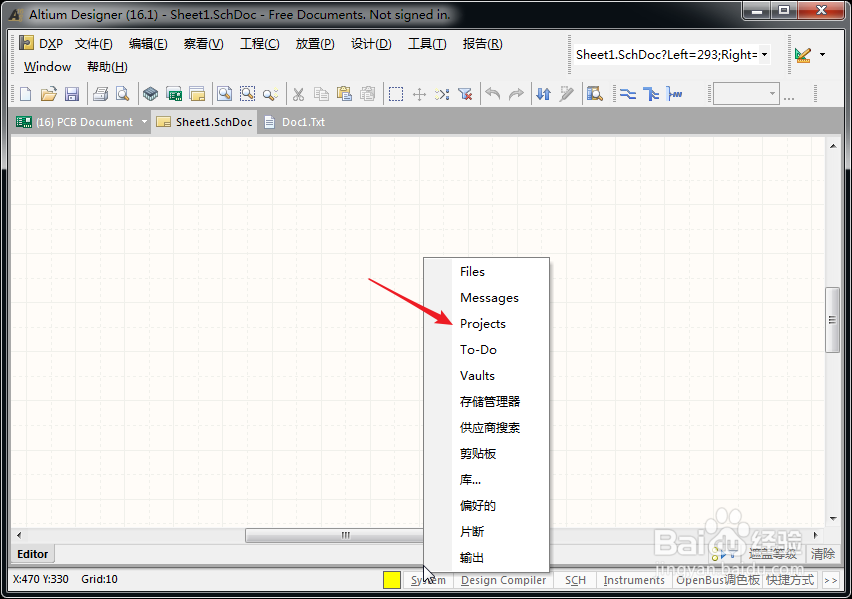Open the Window menu
This screenshot has width=852, height=599.
[47, 67]
